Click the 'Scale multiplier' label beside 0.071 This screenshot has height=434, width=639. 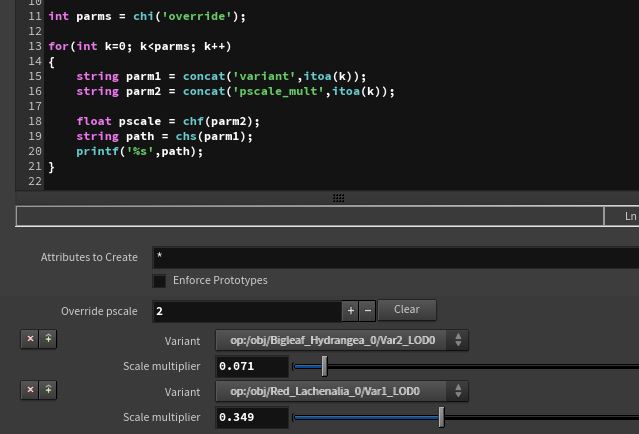point(161,366)
